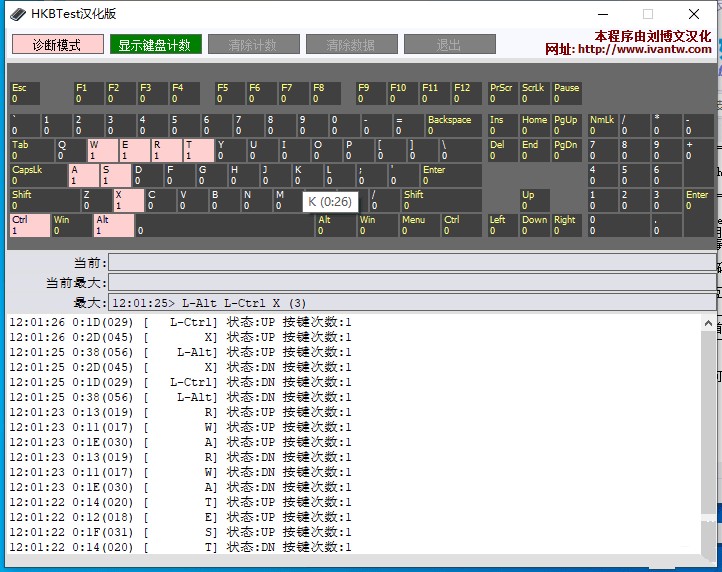722x572 pixels.
Task: Click the Up arrow key cell
Action: point(535,200)
